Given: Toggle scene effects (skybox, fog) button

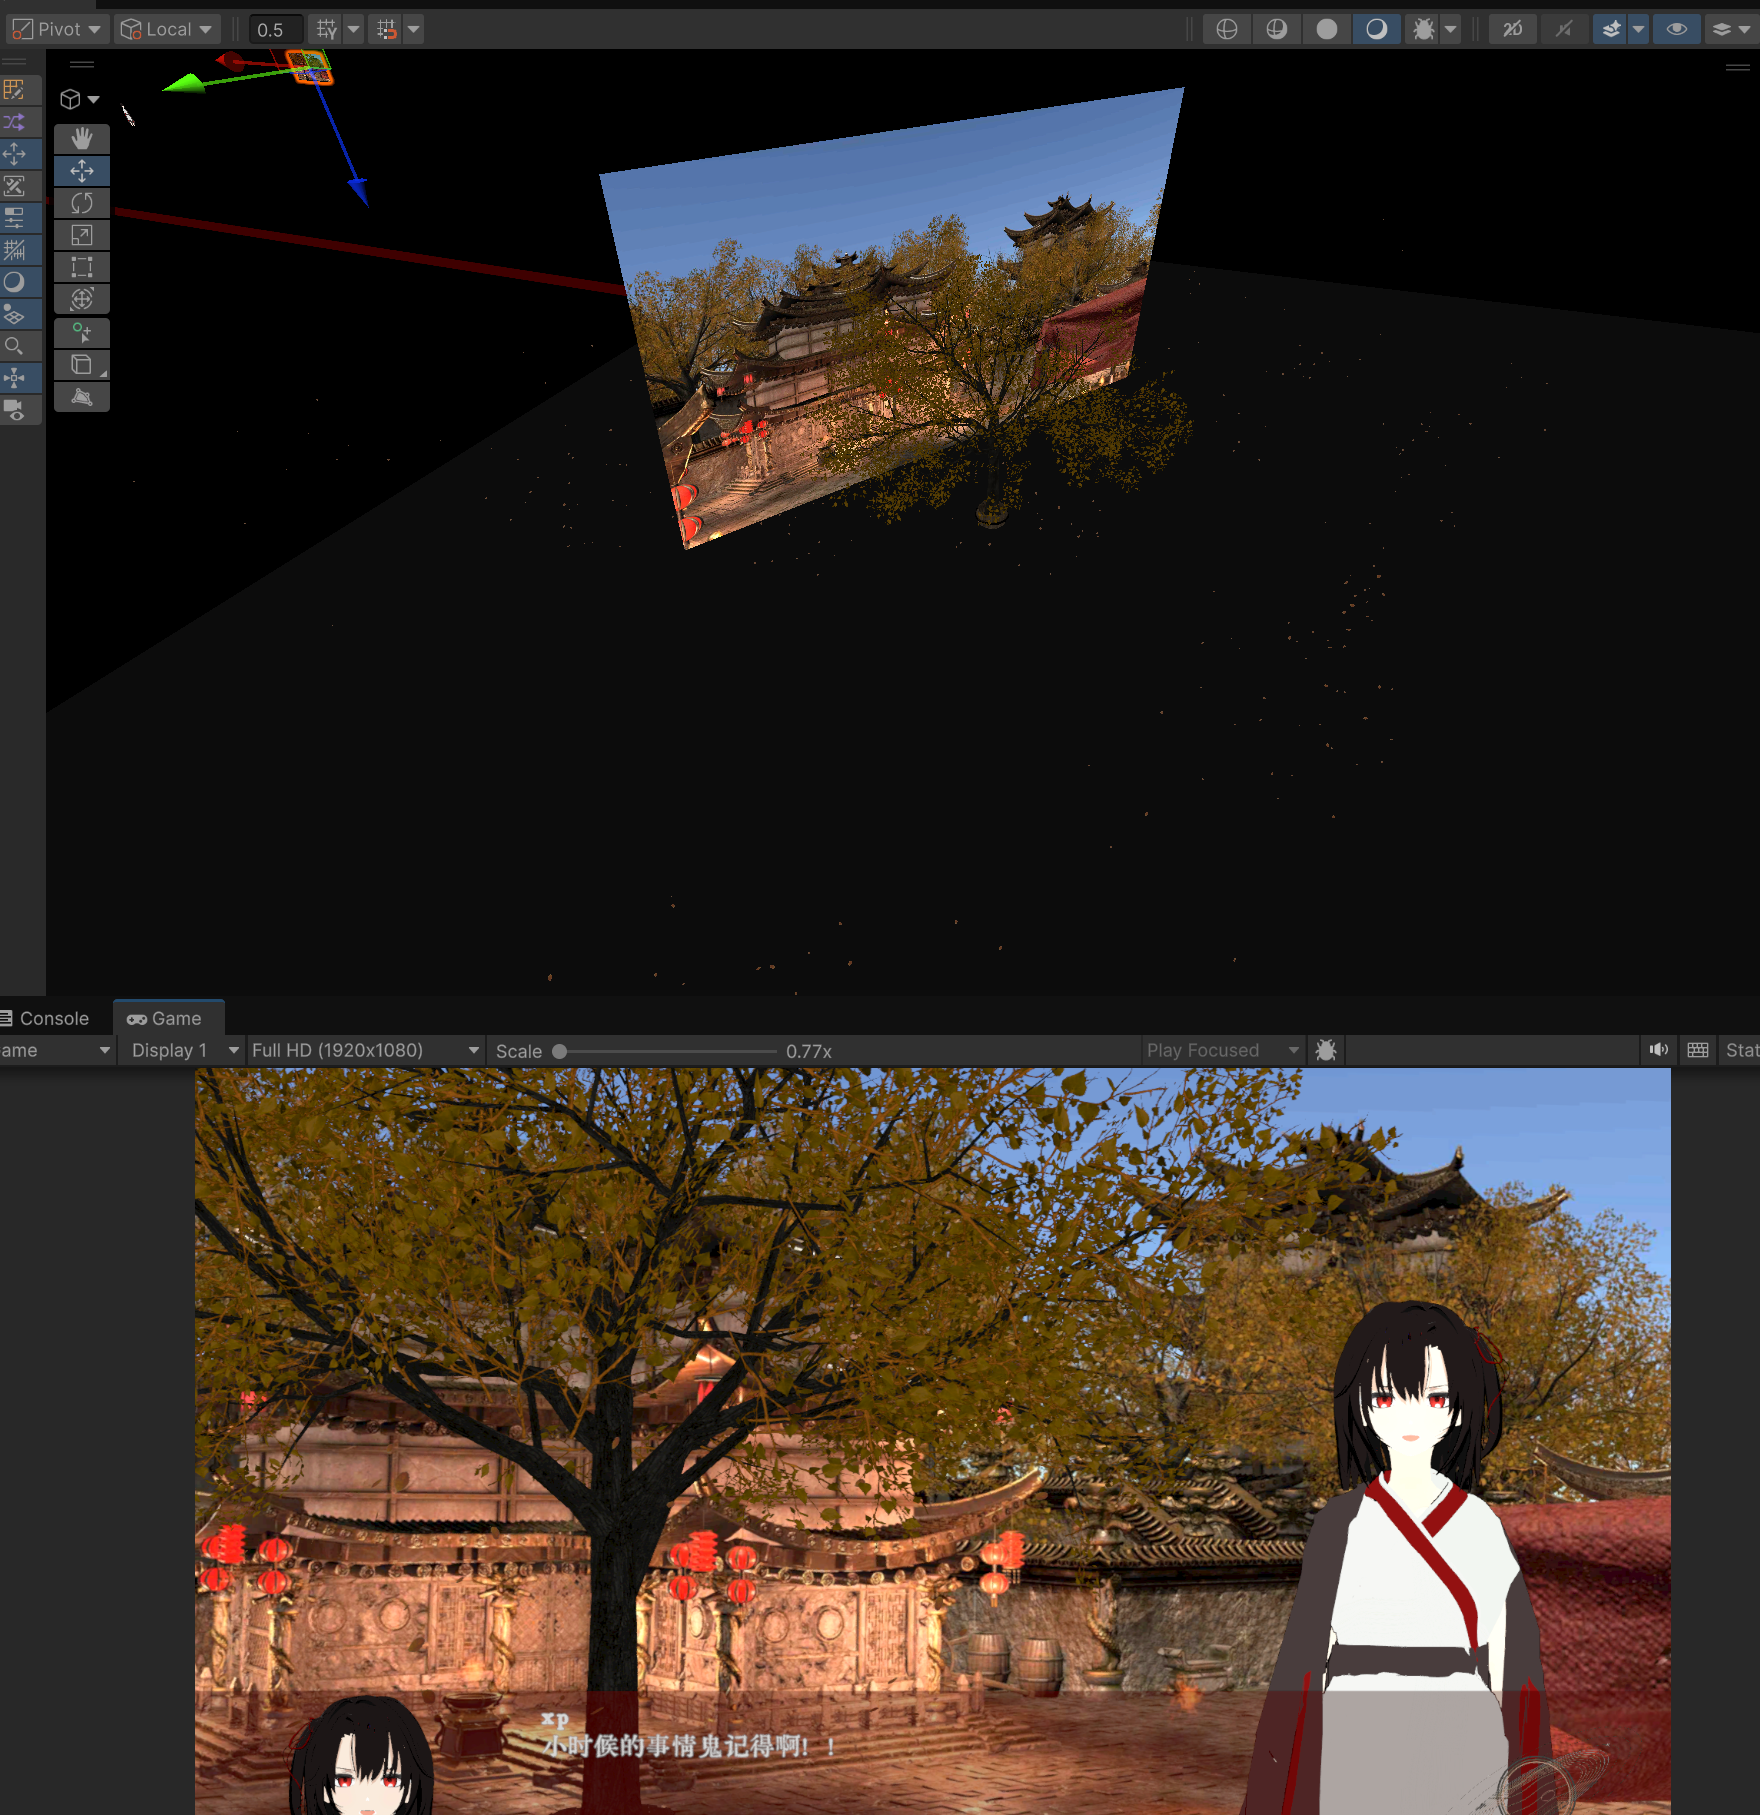Looking at the screenshot, I should [1611, 29].
